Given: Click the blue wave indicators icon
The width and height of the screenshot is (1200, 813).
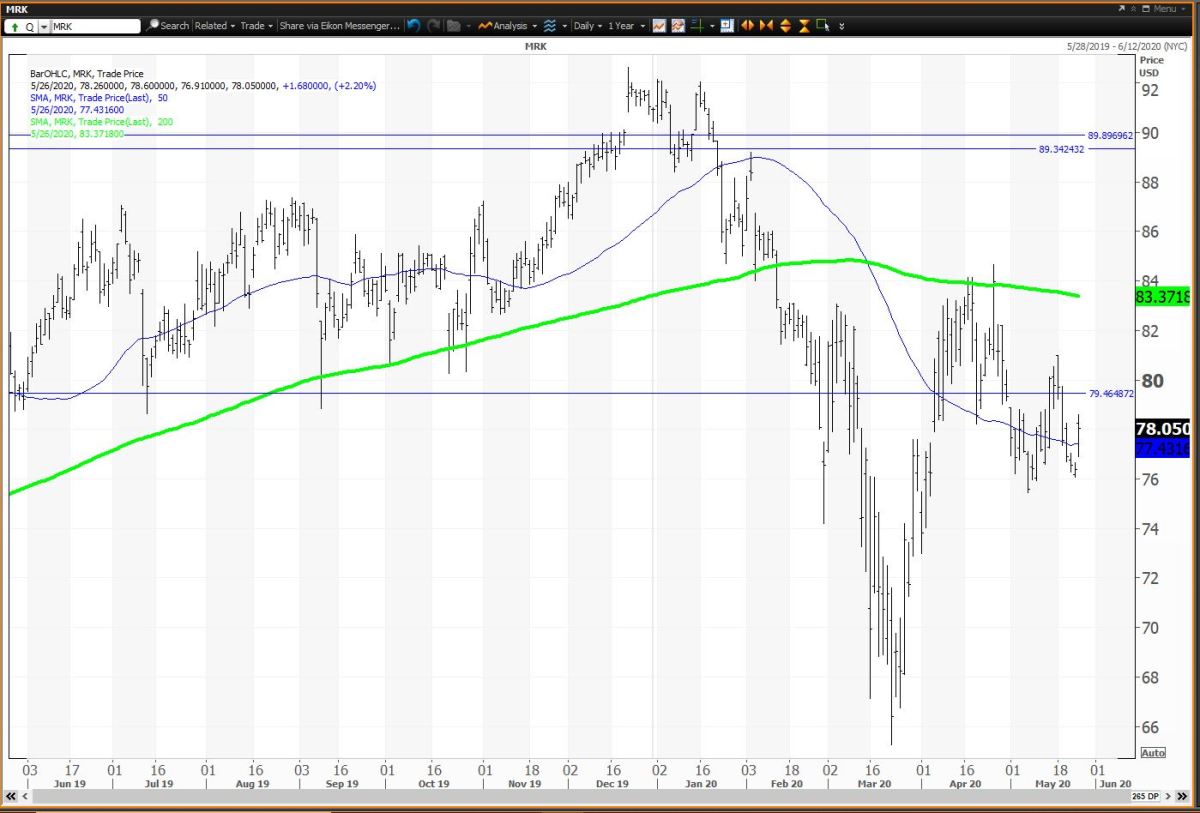Looking at the screenshot, I should [549, 25].
